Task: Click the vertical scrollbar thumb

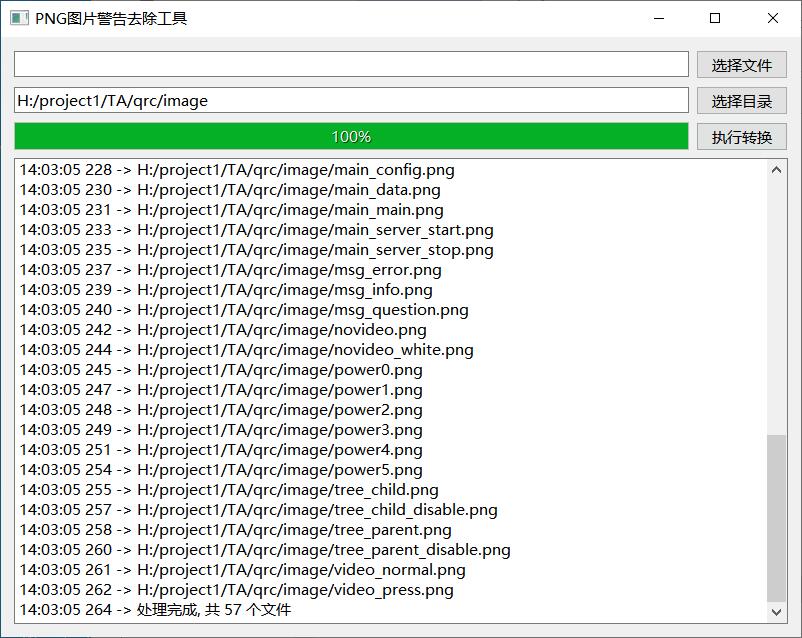Action: click(776, 517)
